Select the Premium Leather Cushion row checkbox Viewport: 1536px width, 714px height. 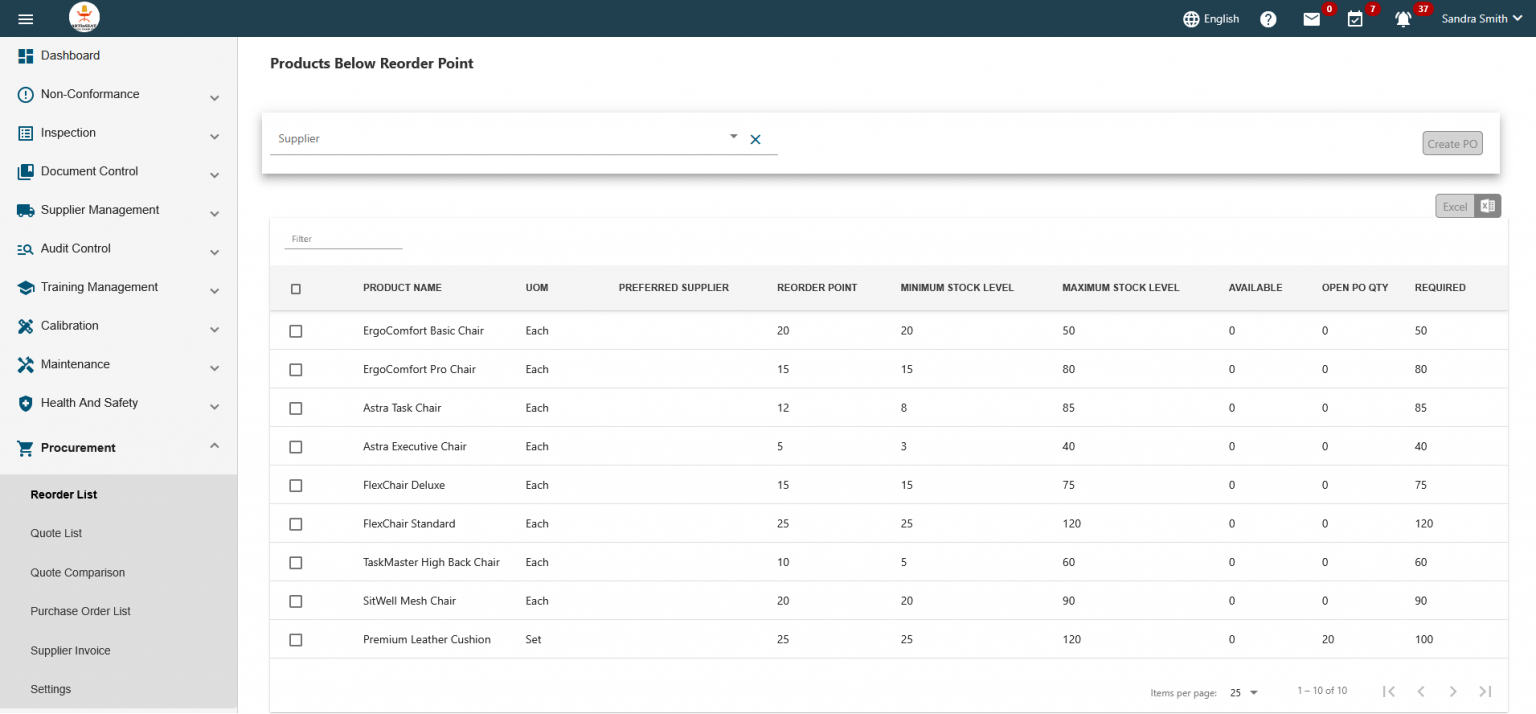295,639
